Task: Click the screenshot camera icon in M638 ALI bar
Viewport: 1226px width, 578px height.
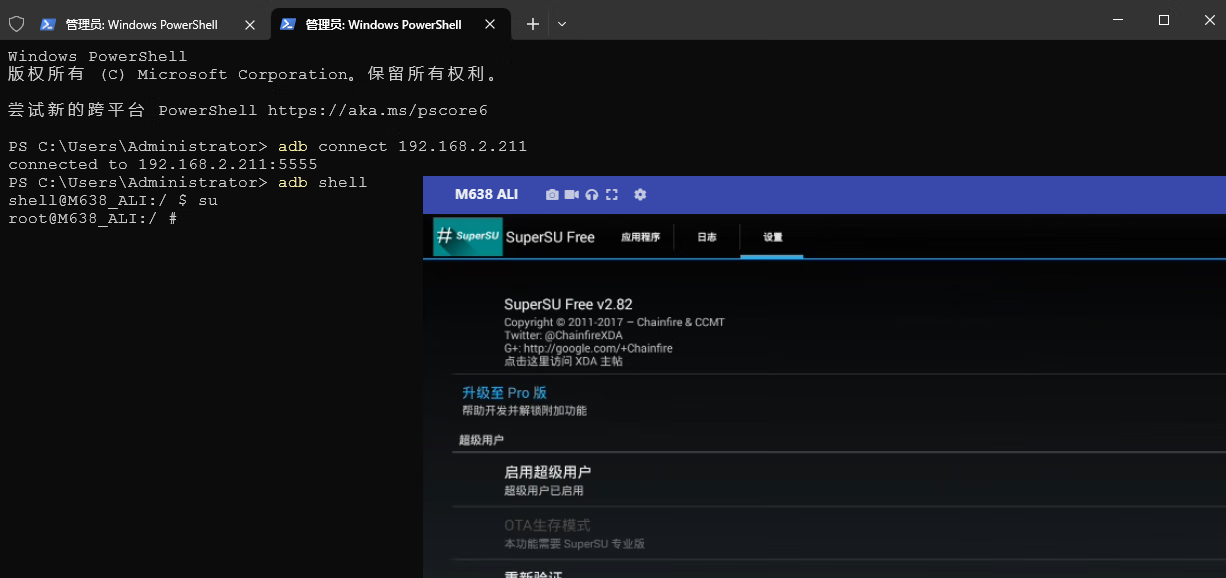Action: (552, 195)
